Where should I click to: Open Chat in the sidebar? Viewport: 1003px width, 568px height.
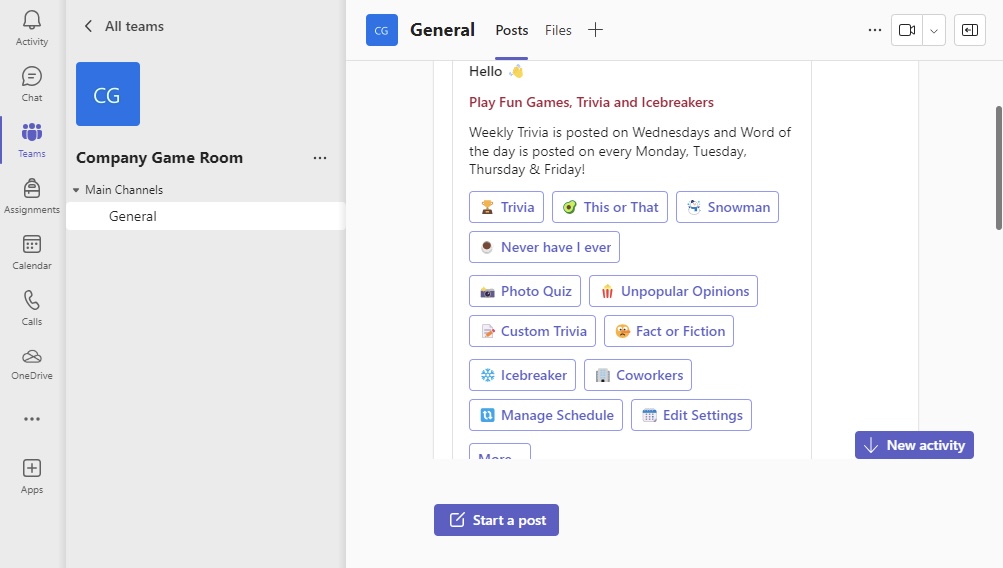tap(31, 84)
